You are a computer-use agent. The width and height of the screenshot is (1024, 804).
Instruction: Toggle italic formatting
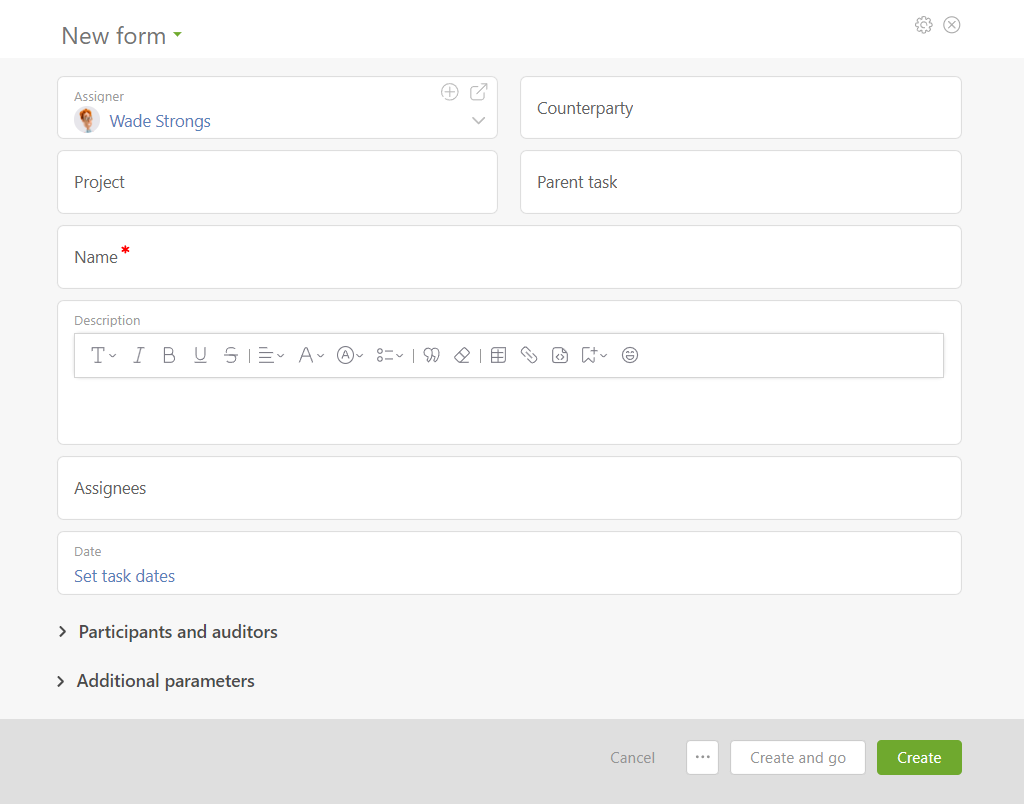[138, 355]
